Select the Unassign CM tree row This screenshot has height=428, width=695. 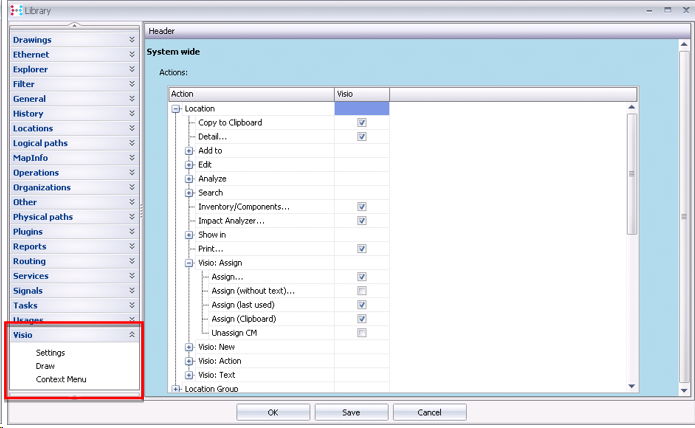click(234, 333)
